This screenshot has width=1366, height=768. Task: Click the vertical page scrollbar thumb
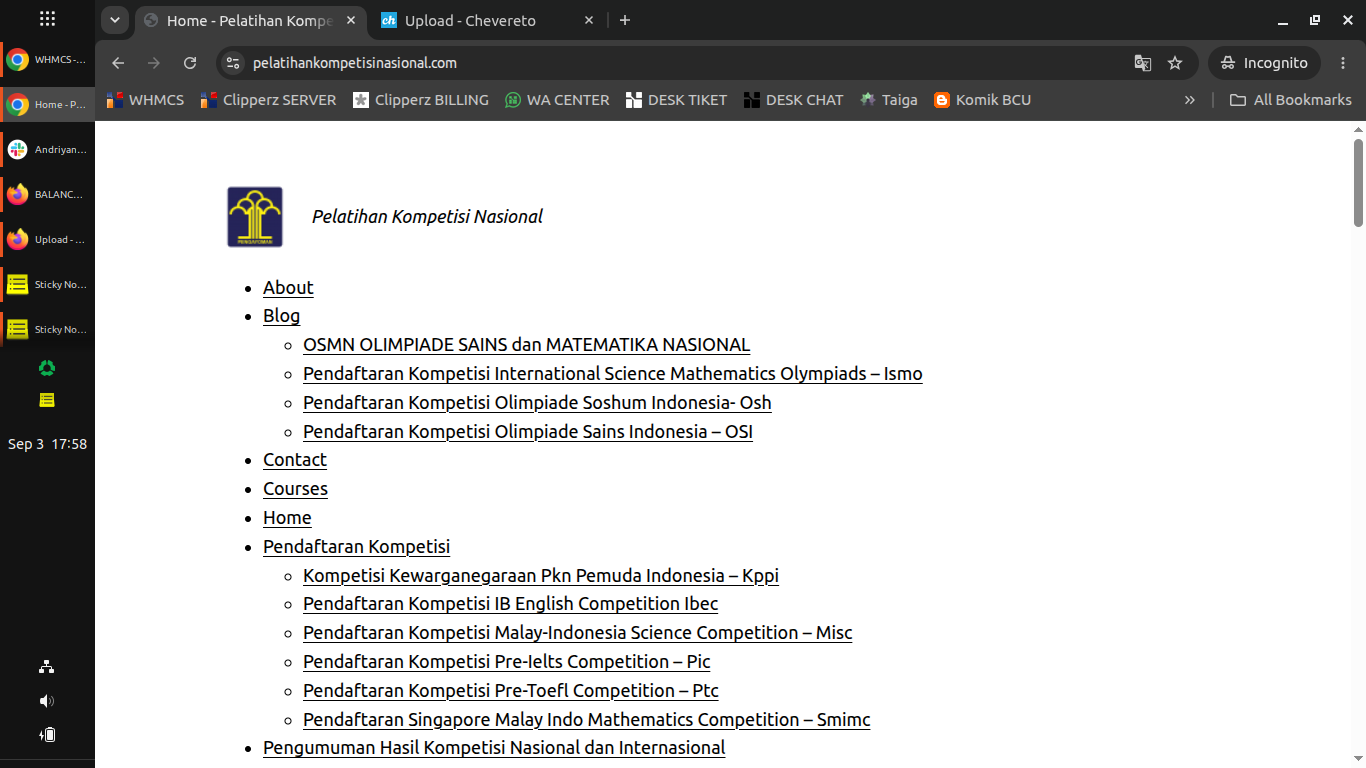point(1359,183)
